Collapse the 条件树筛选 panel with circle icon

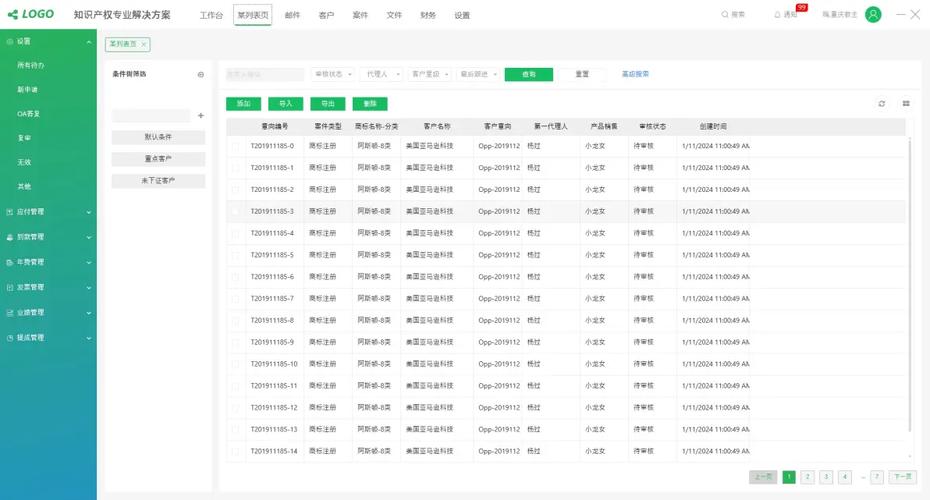point(200,75)
